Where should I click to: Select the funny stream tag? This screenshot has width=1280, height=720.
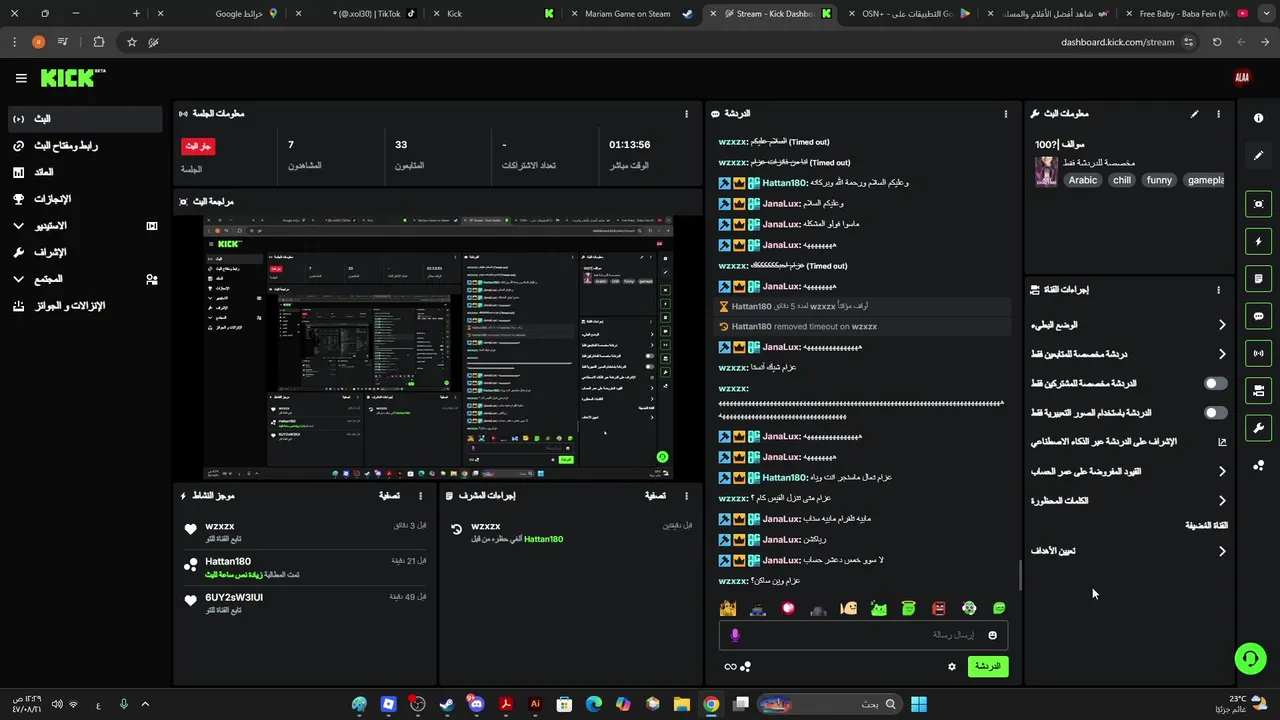point(1159,181)
